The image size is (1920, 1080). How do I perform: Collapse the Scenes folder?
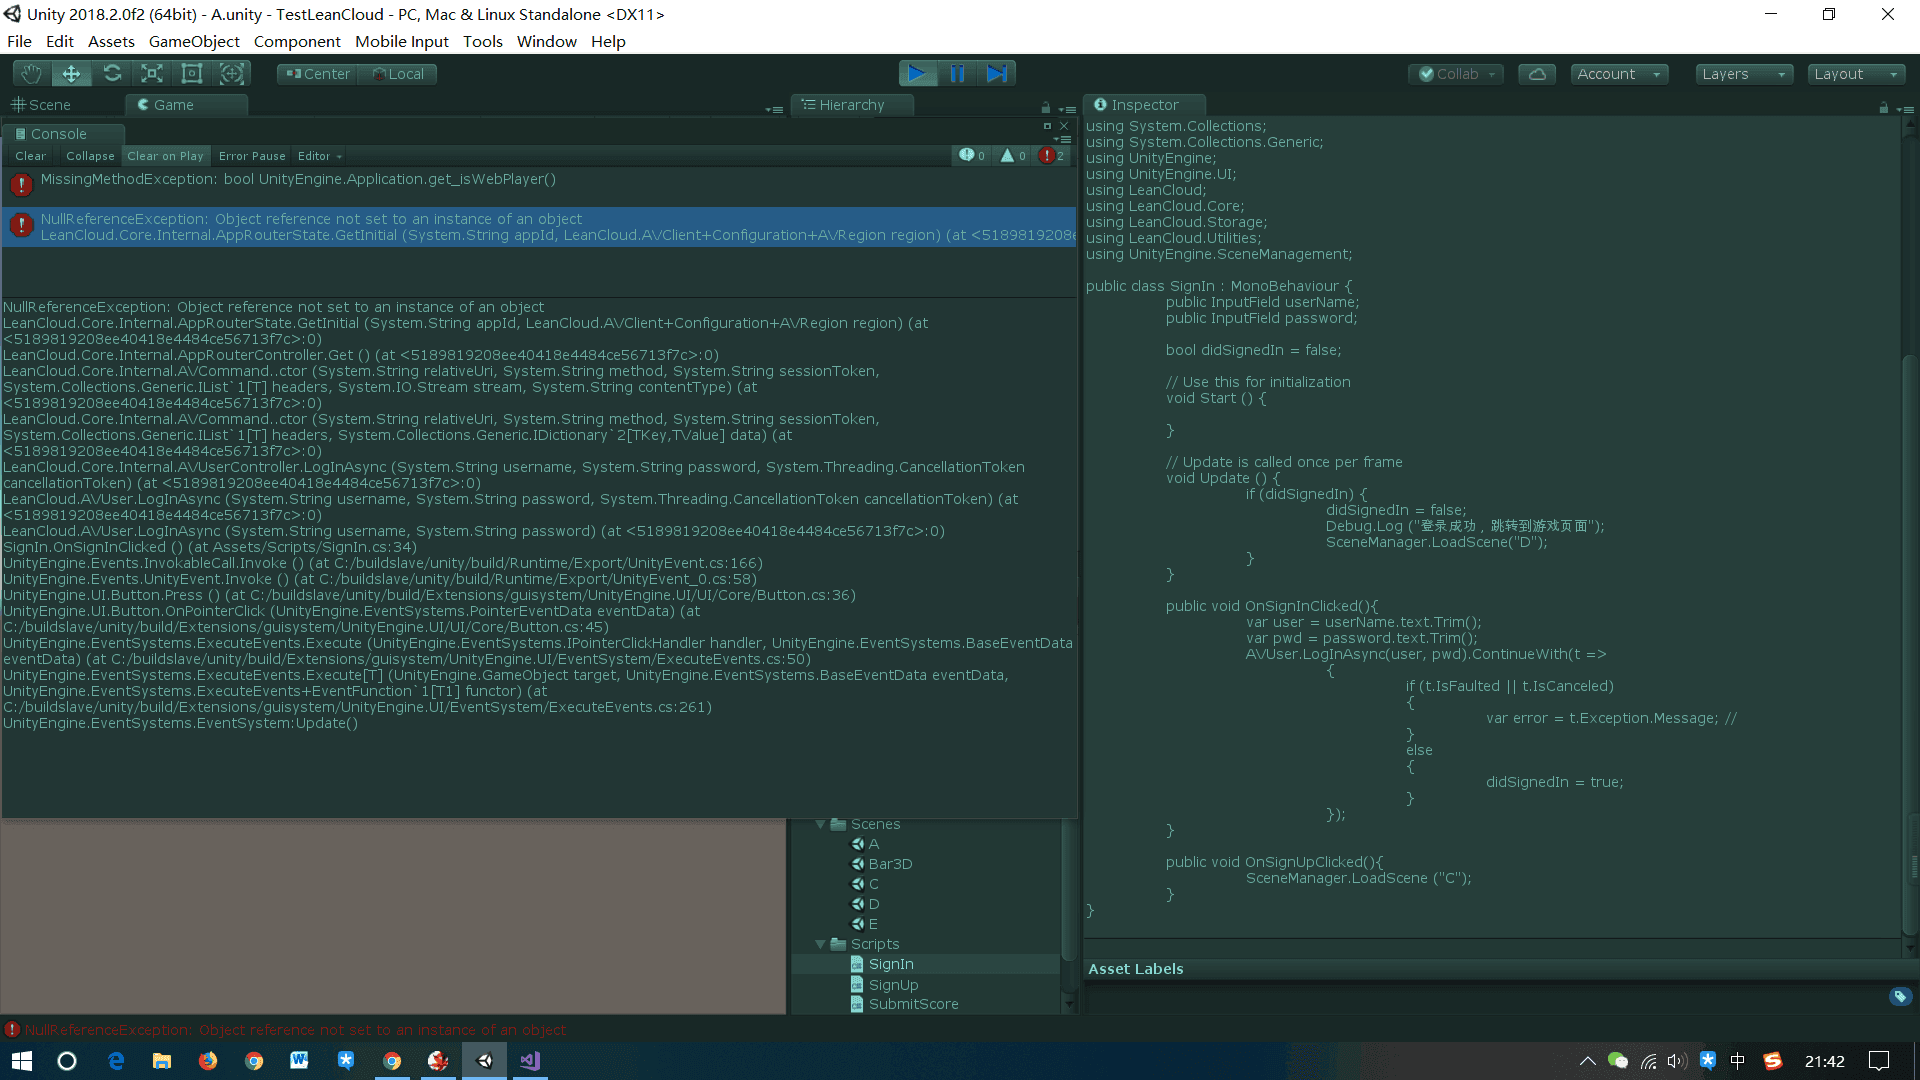coord(820,825)
